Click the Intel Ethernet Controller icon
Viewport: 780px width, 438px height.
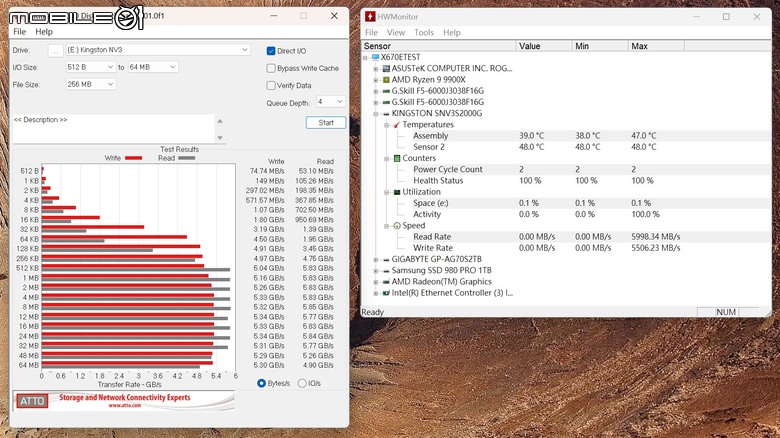point(386,293)
